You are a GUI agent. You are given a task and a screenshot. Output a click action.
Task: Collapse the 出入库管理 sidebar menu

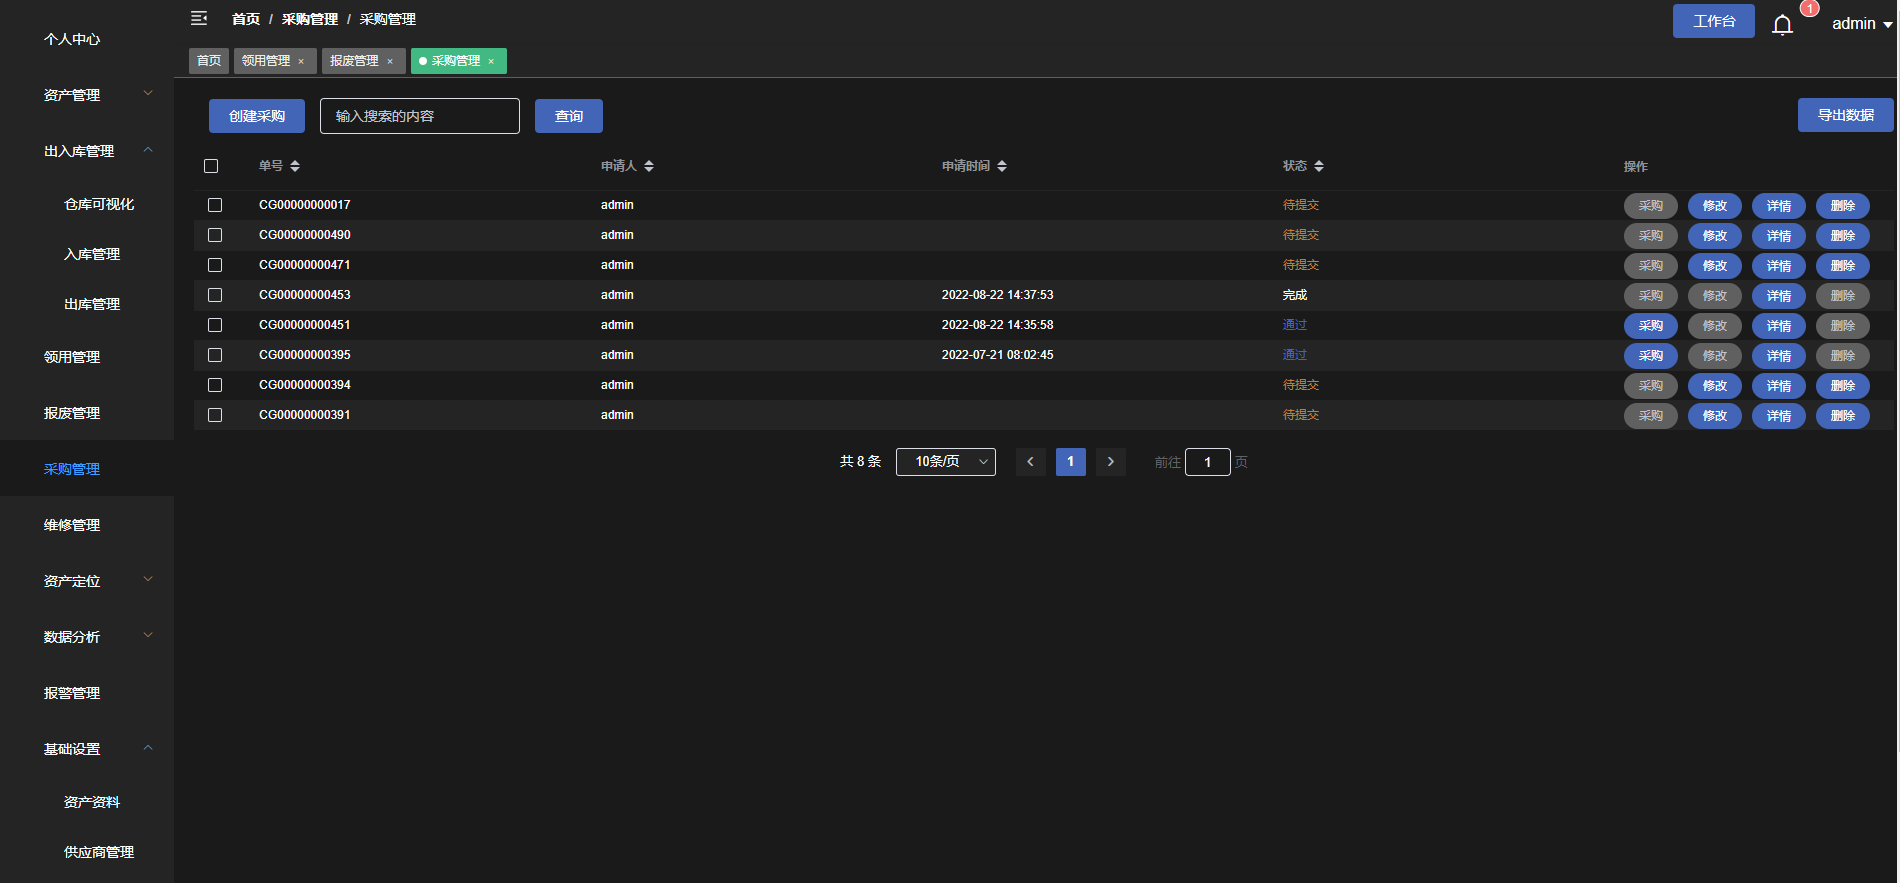pos(87,151)
